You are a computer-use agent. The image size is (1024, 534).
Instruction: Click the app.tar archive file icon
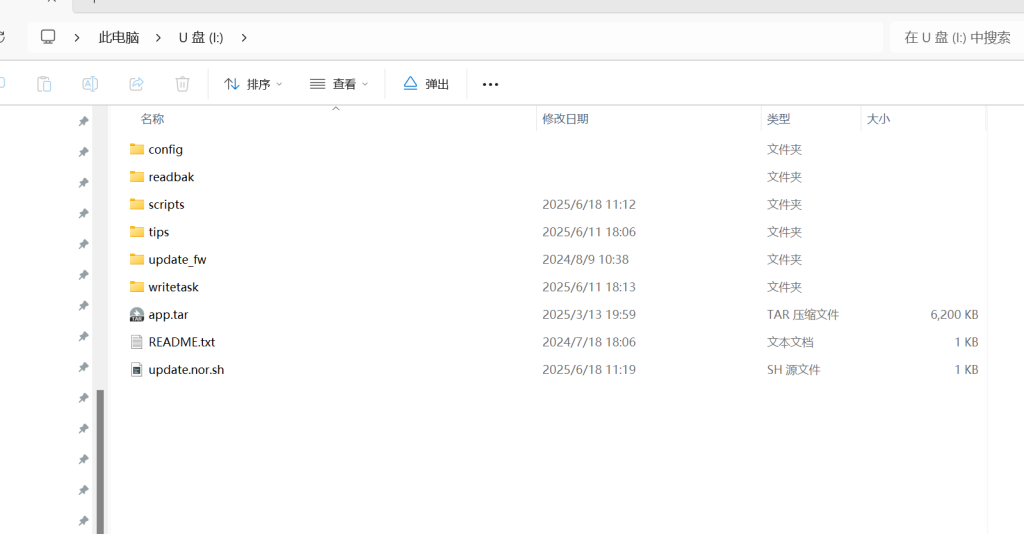(137, 314)
